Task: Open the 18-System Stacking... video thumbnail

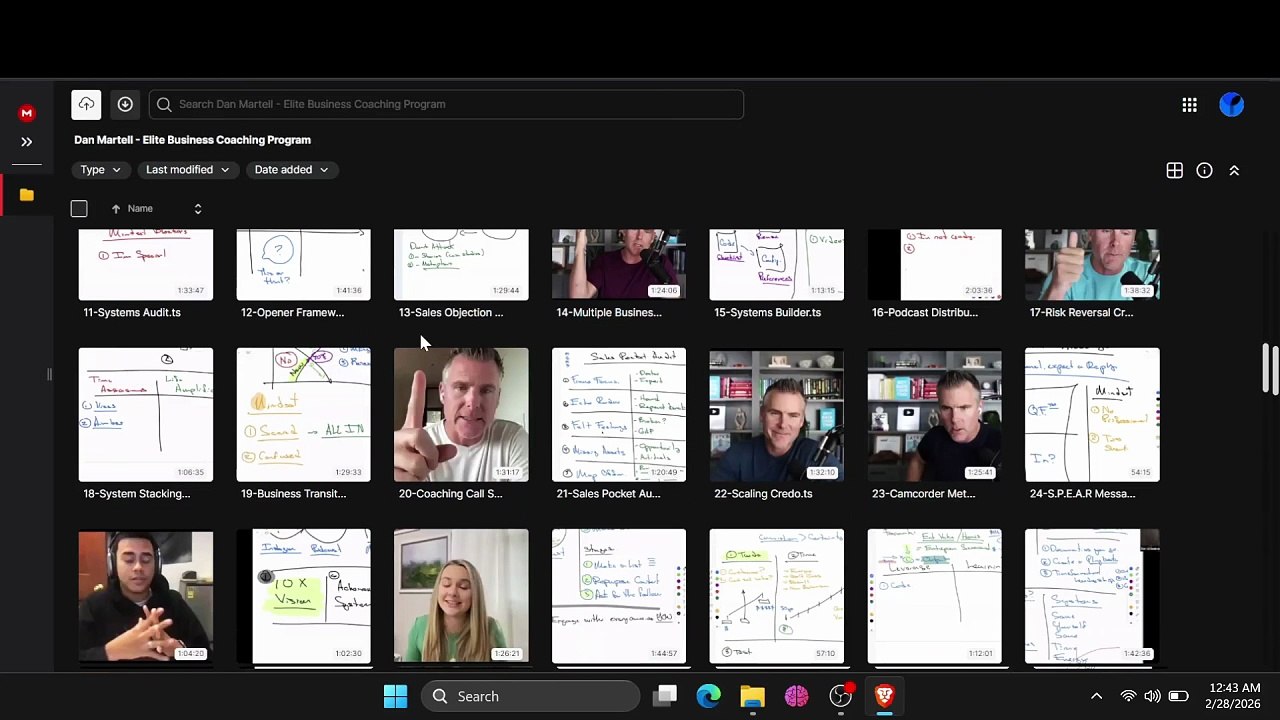Action: coord(146,415)
